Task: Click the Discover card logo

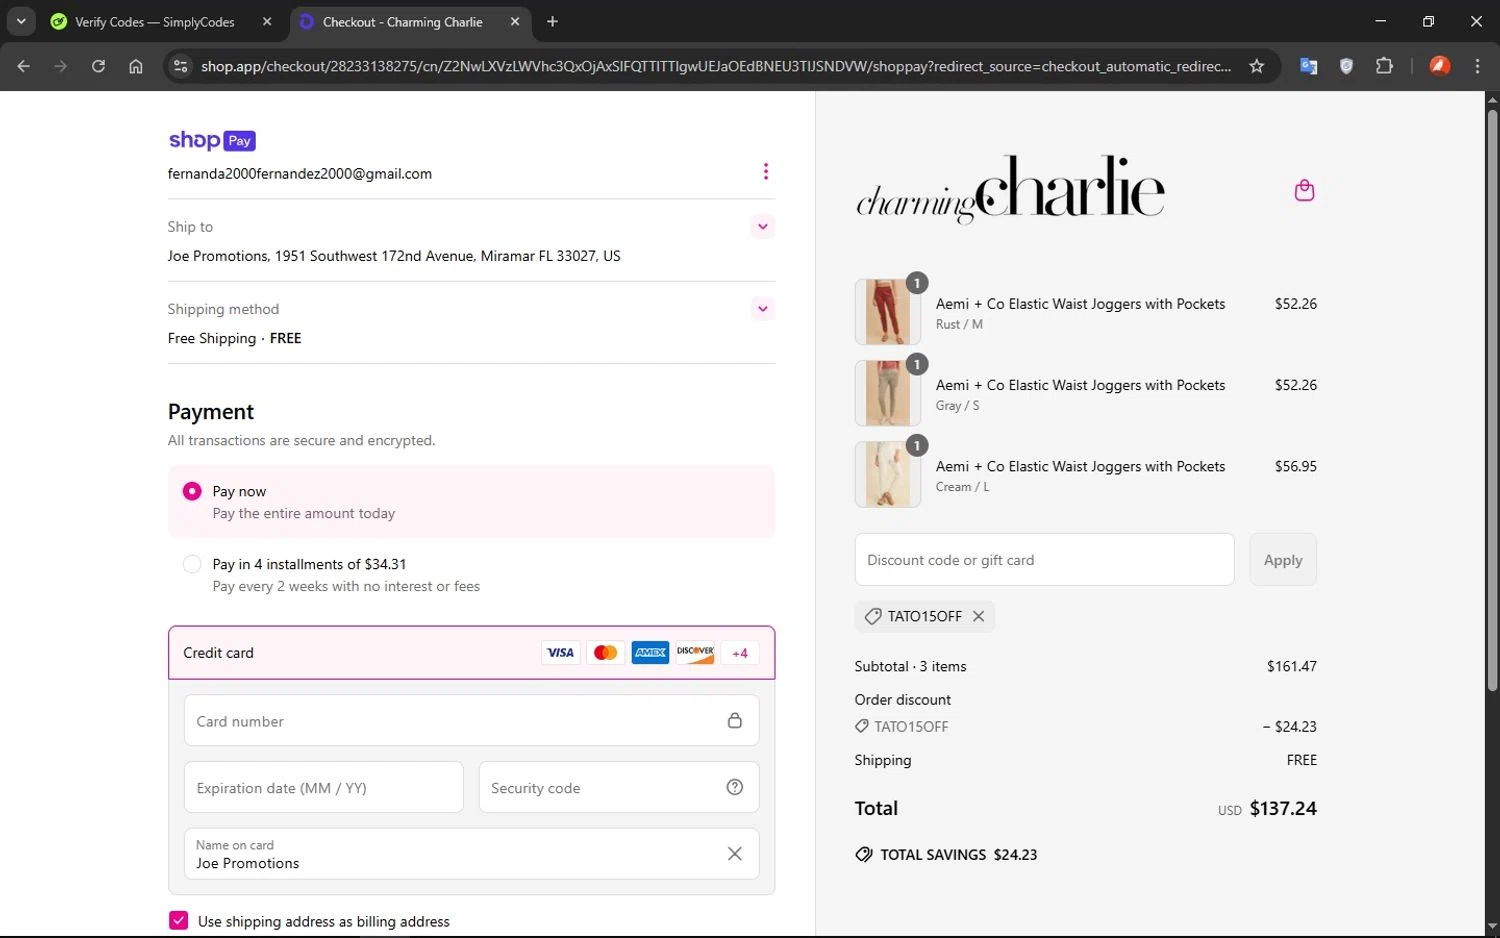Action: tap(695, 653)
